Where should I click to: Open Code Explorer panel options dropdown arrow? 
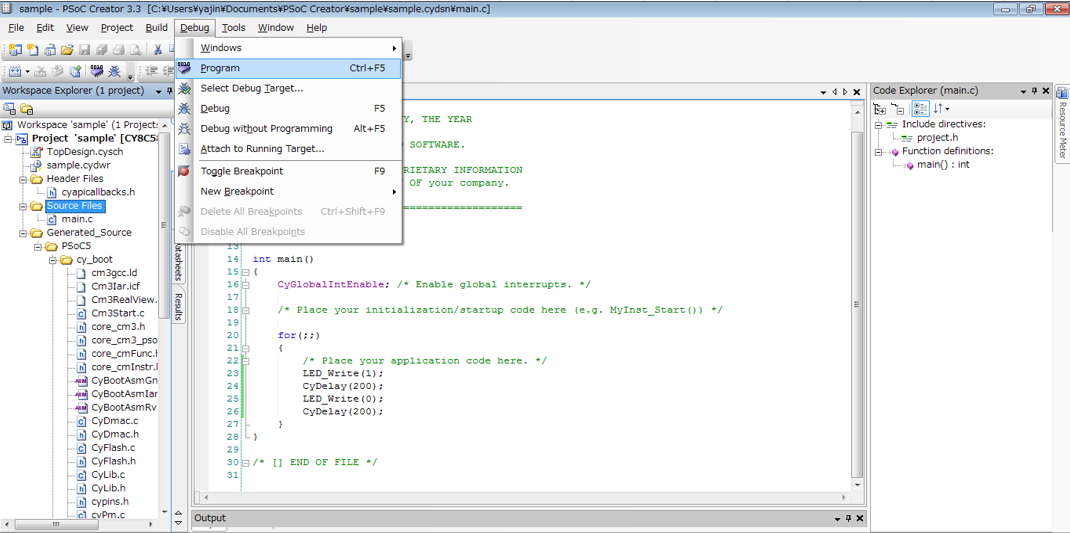1024,91
